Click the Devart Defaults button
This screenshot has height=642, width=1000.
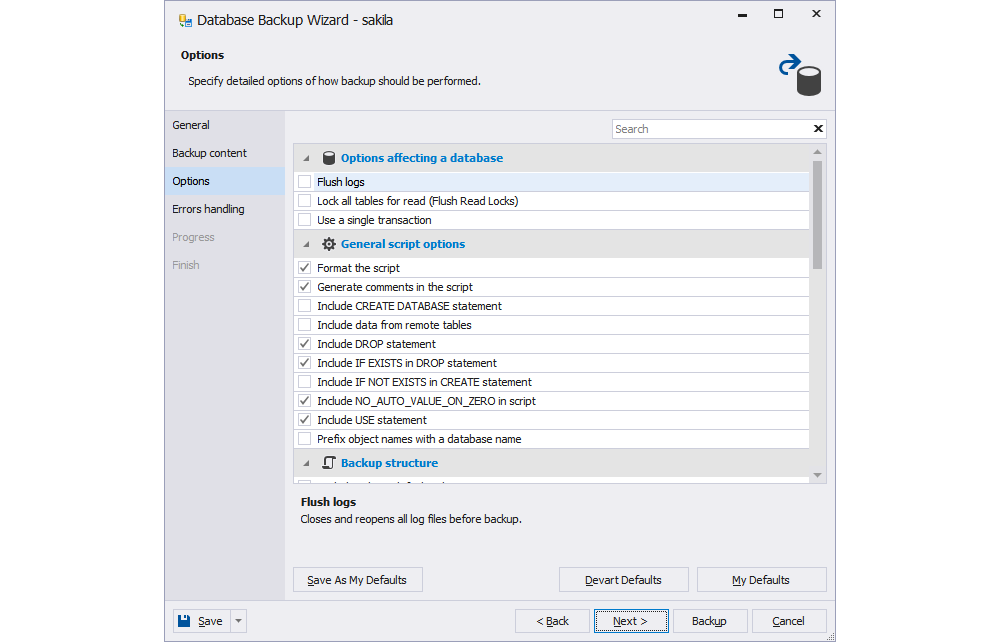pos(623,579)
